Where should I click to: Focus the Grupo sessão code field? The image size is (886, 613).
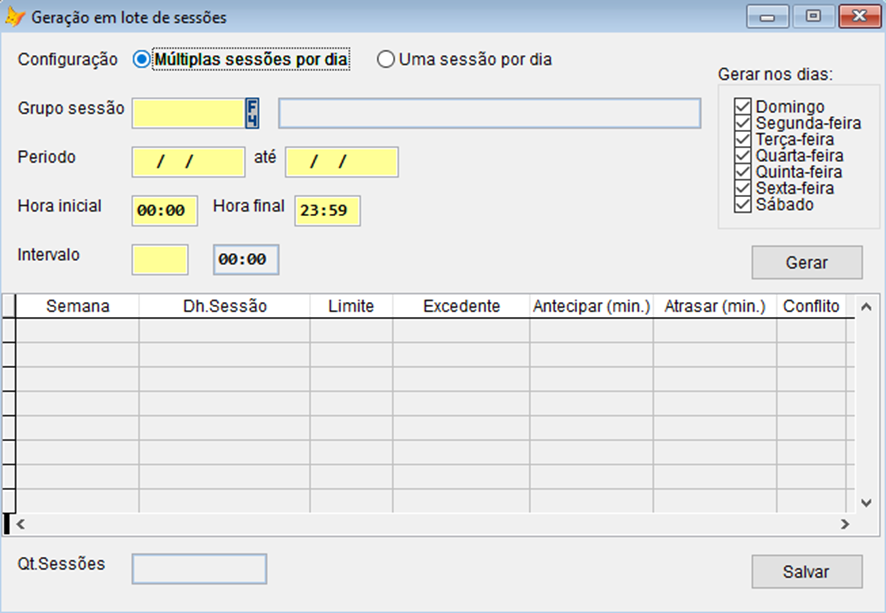tap(188, 113)
